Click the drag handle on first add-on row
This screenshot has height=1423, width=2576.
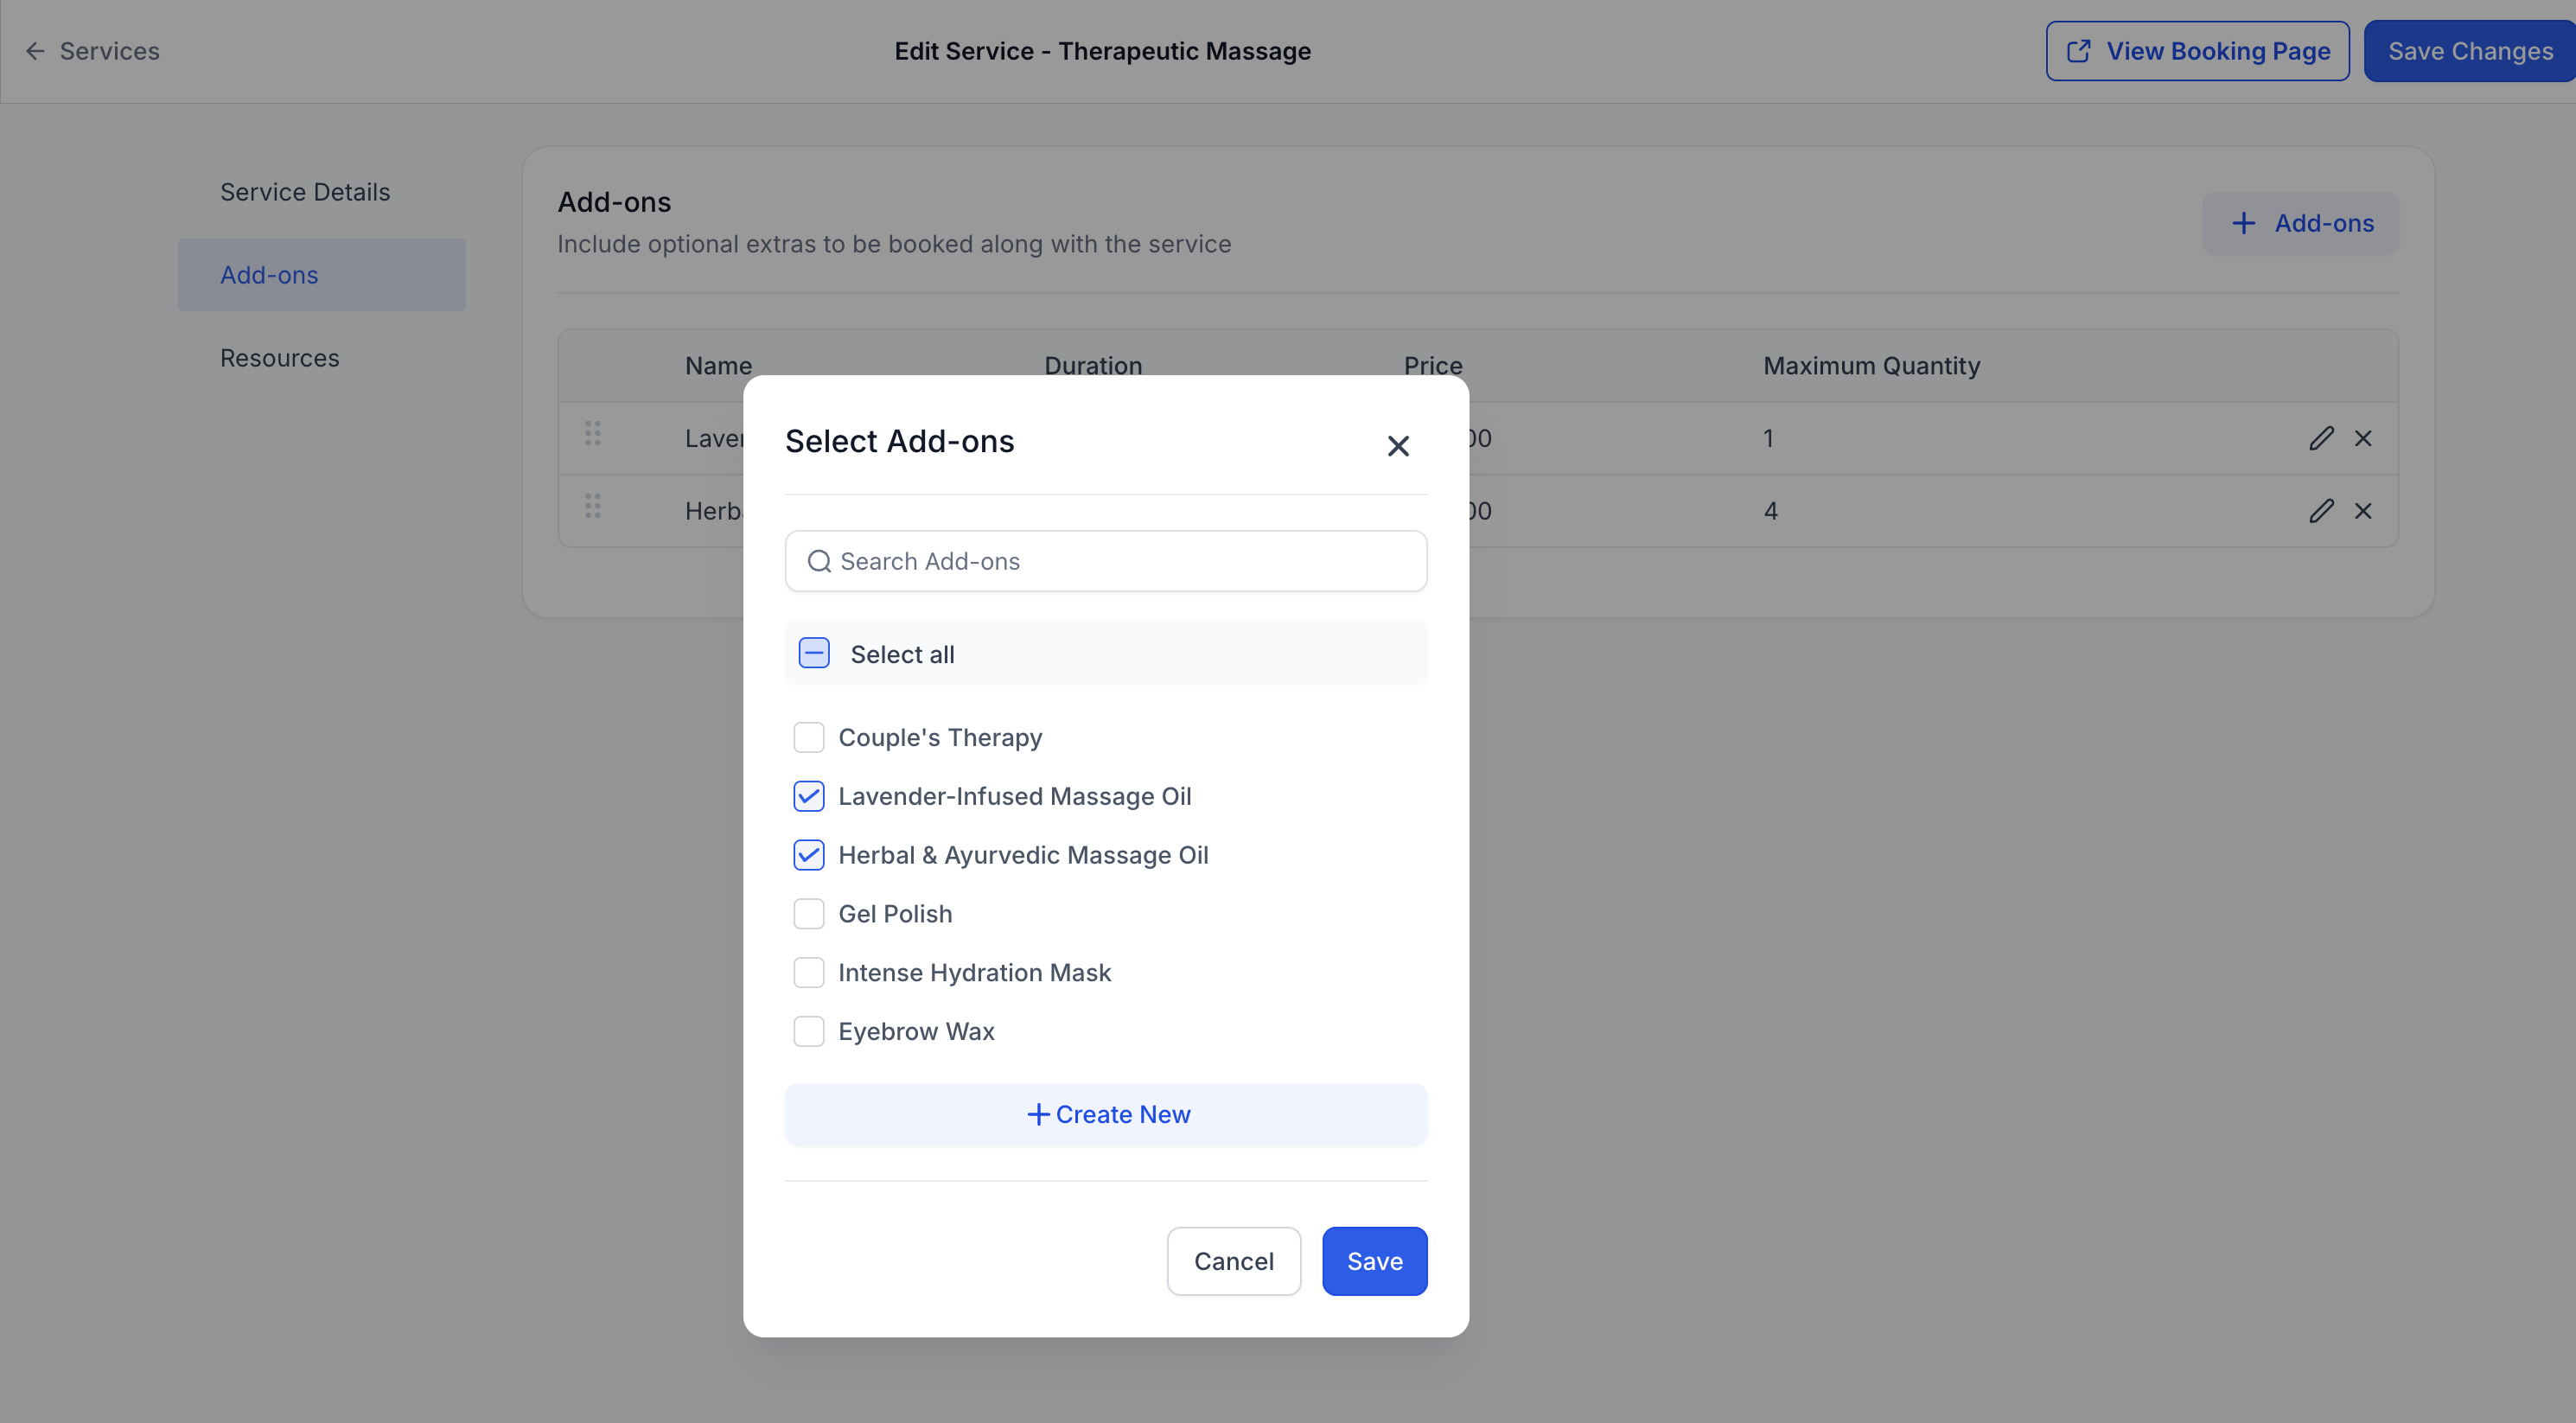593,434
